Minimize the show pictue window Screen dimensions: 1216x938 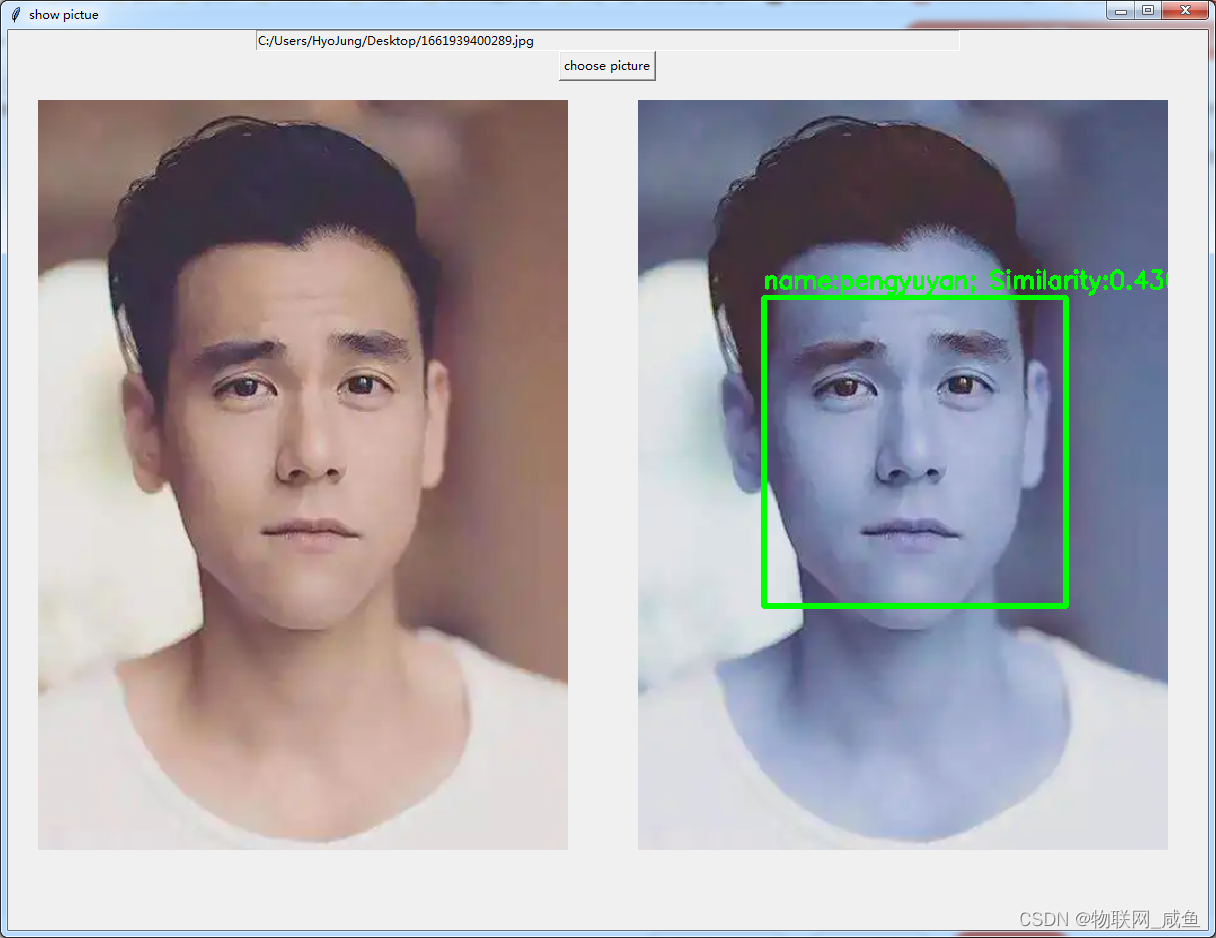(x=1121, y=11)
